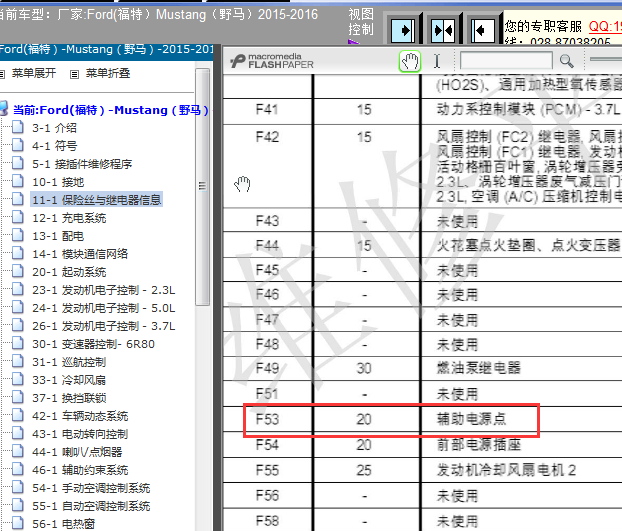Click the Macromedia FlashPaper logo
Screen dimensions: 622x531
coord(272,61)
